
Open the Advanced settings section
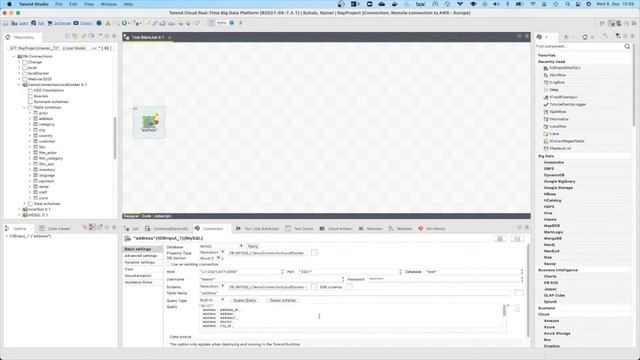coord(140,256)
